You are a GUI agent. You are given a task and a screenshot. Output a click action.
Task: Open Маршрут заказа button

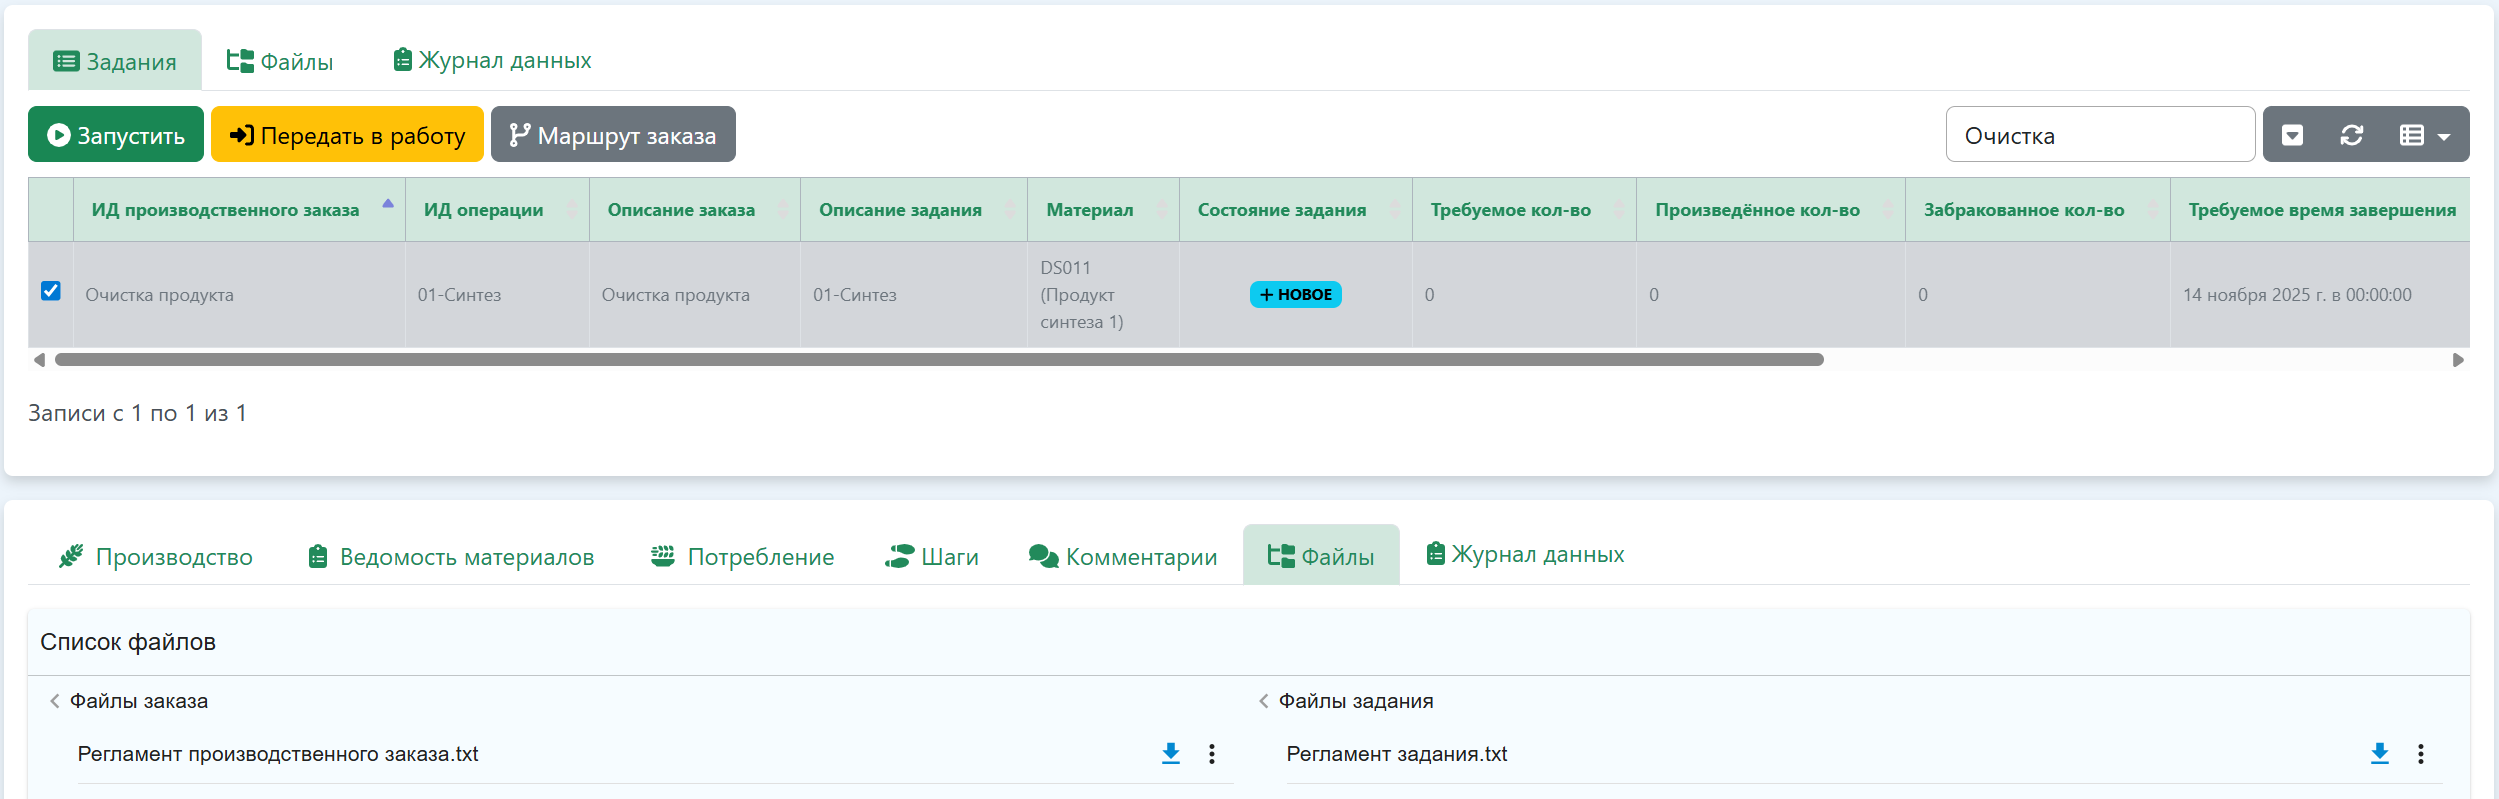613,135
